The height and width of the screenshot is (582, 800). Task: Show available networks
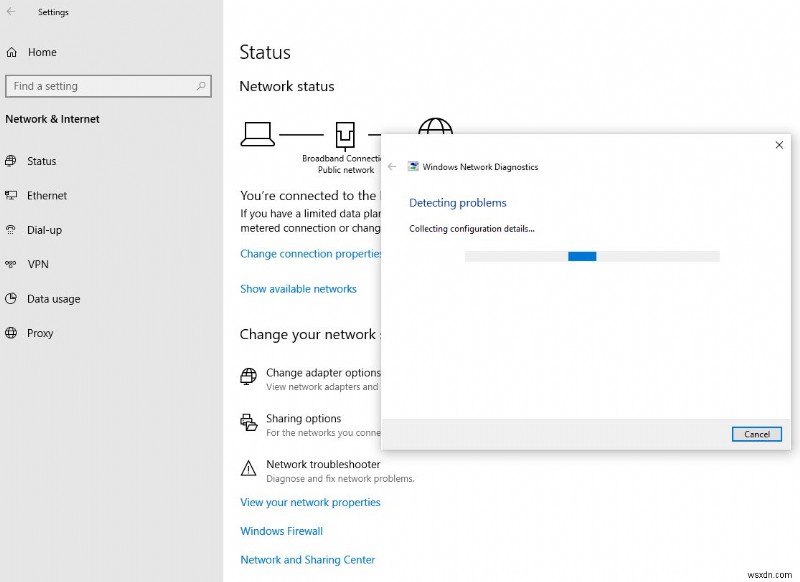coord(298,288)
